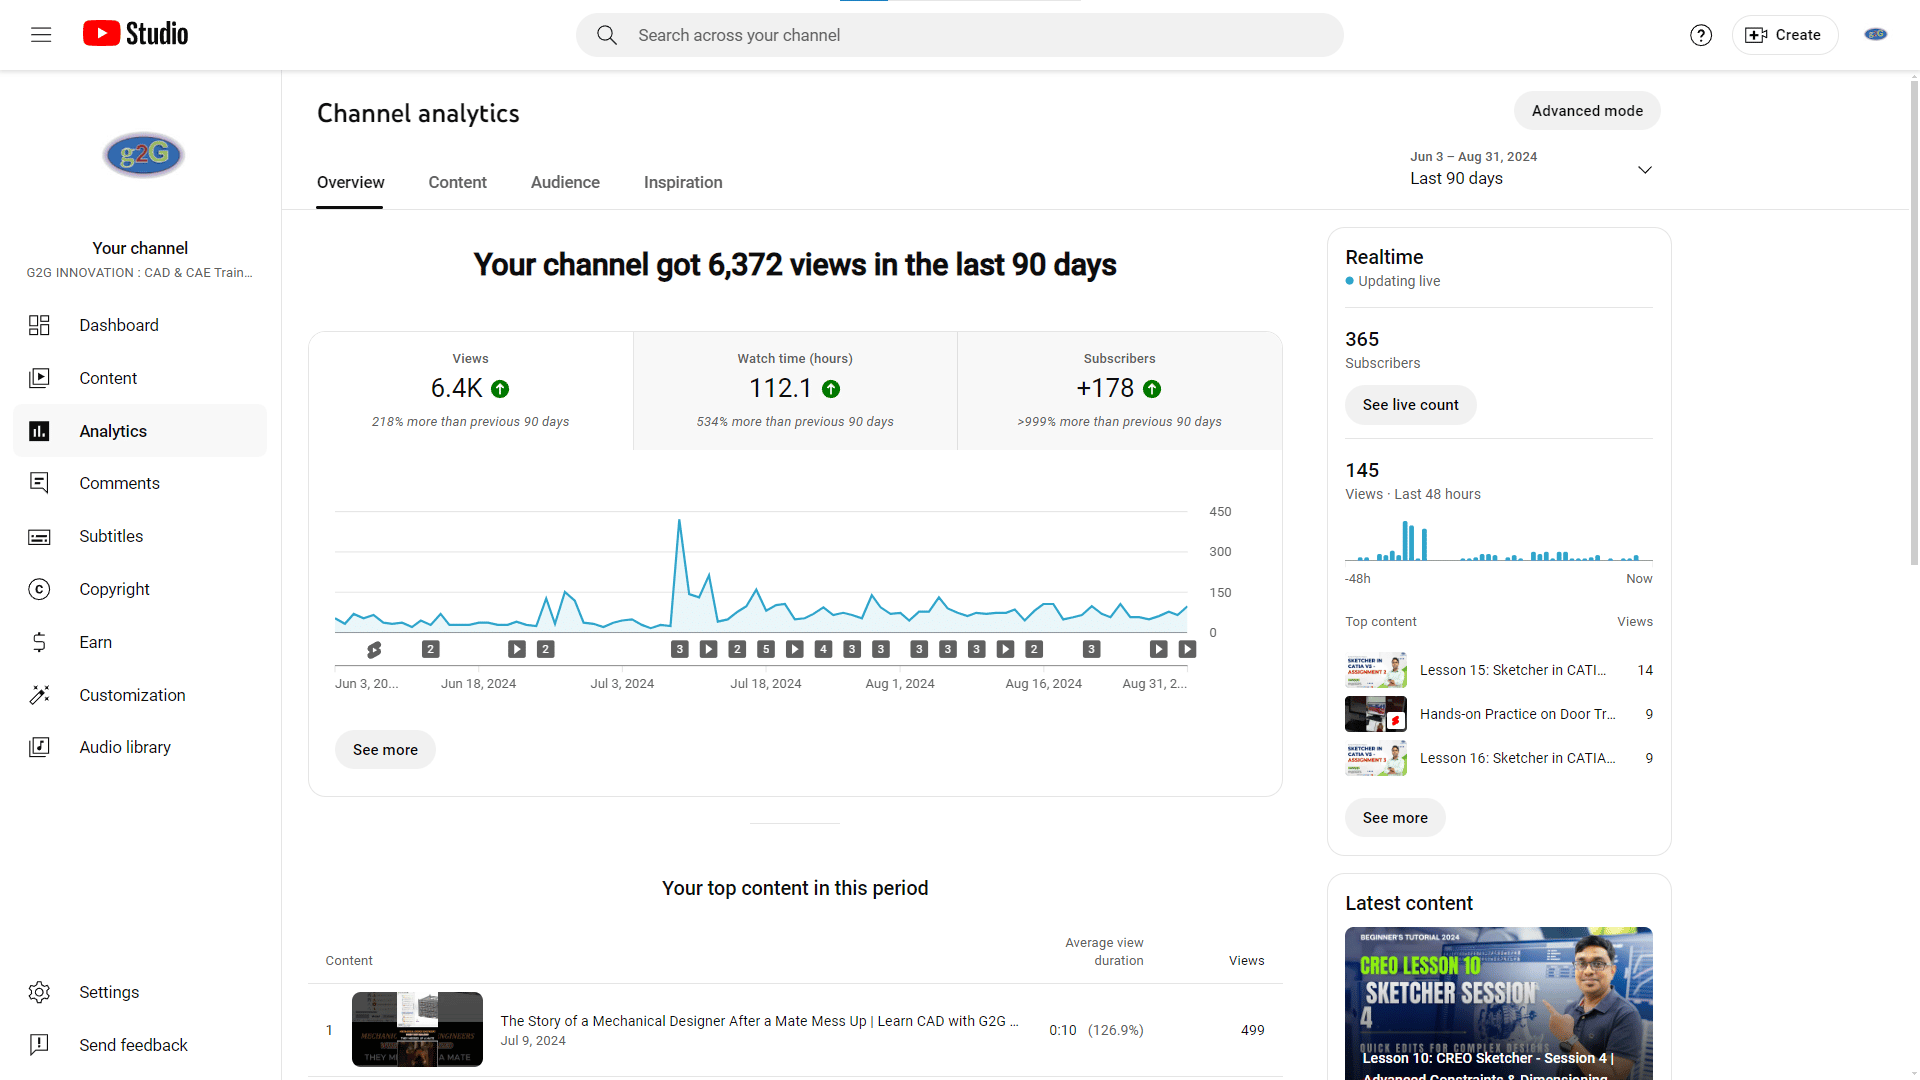Screen dimensions: 1920x1080
Task: Click the chart marker labeled 4
Action: pos(823,649)
